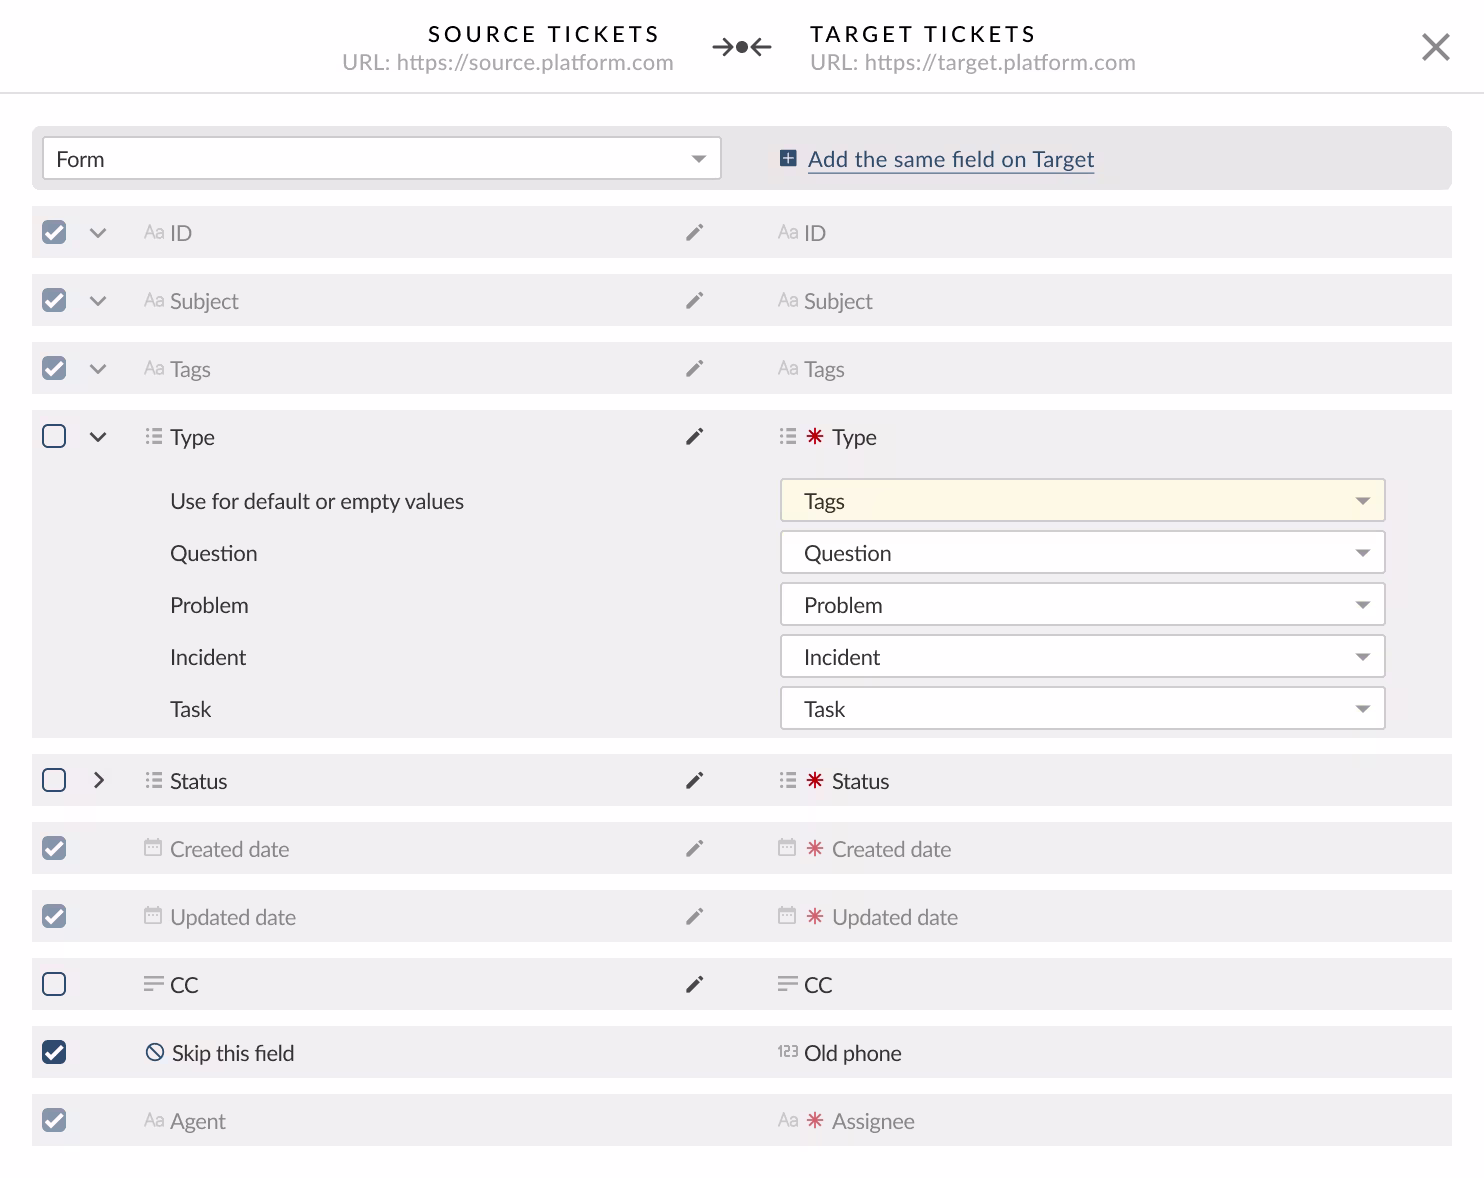Click the pencil edit icon for Type row

[x=694, y=437]
